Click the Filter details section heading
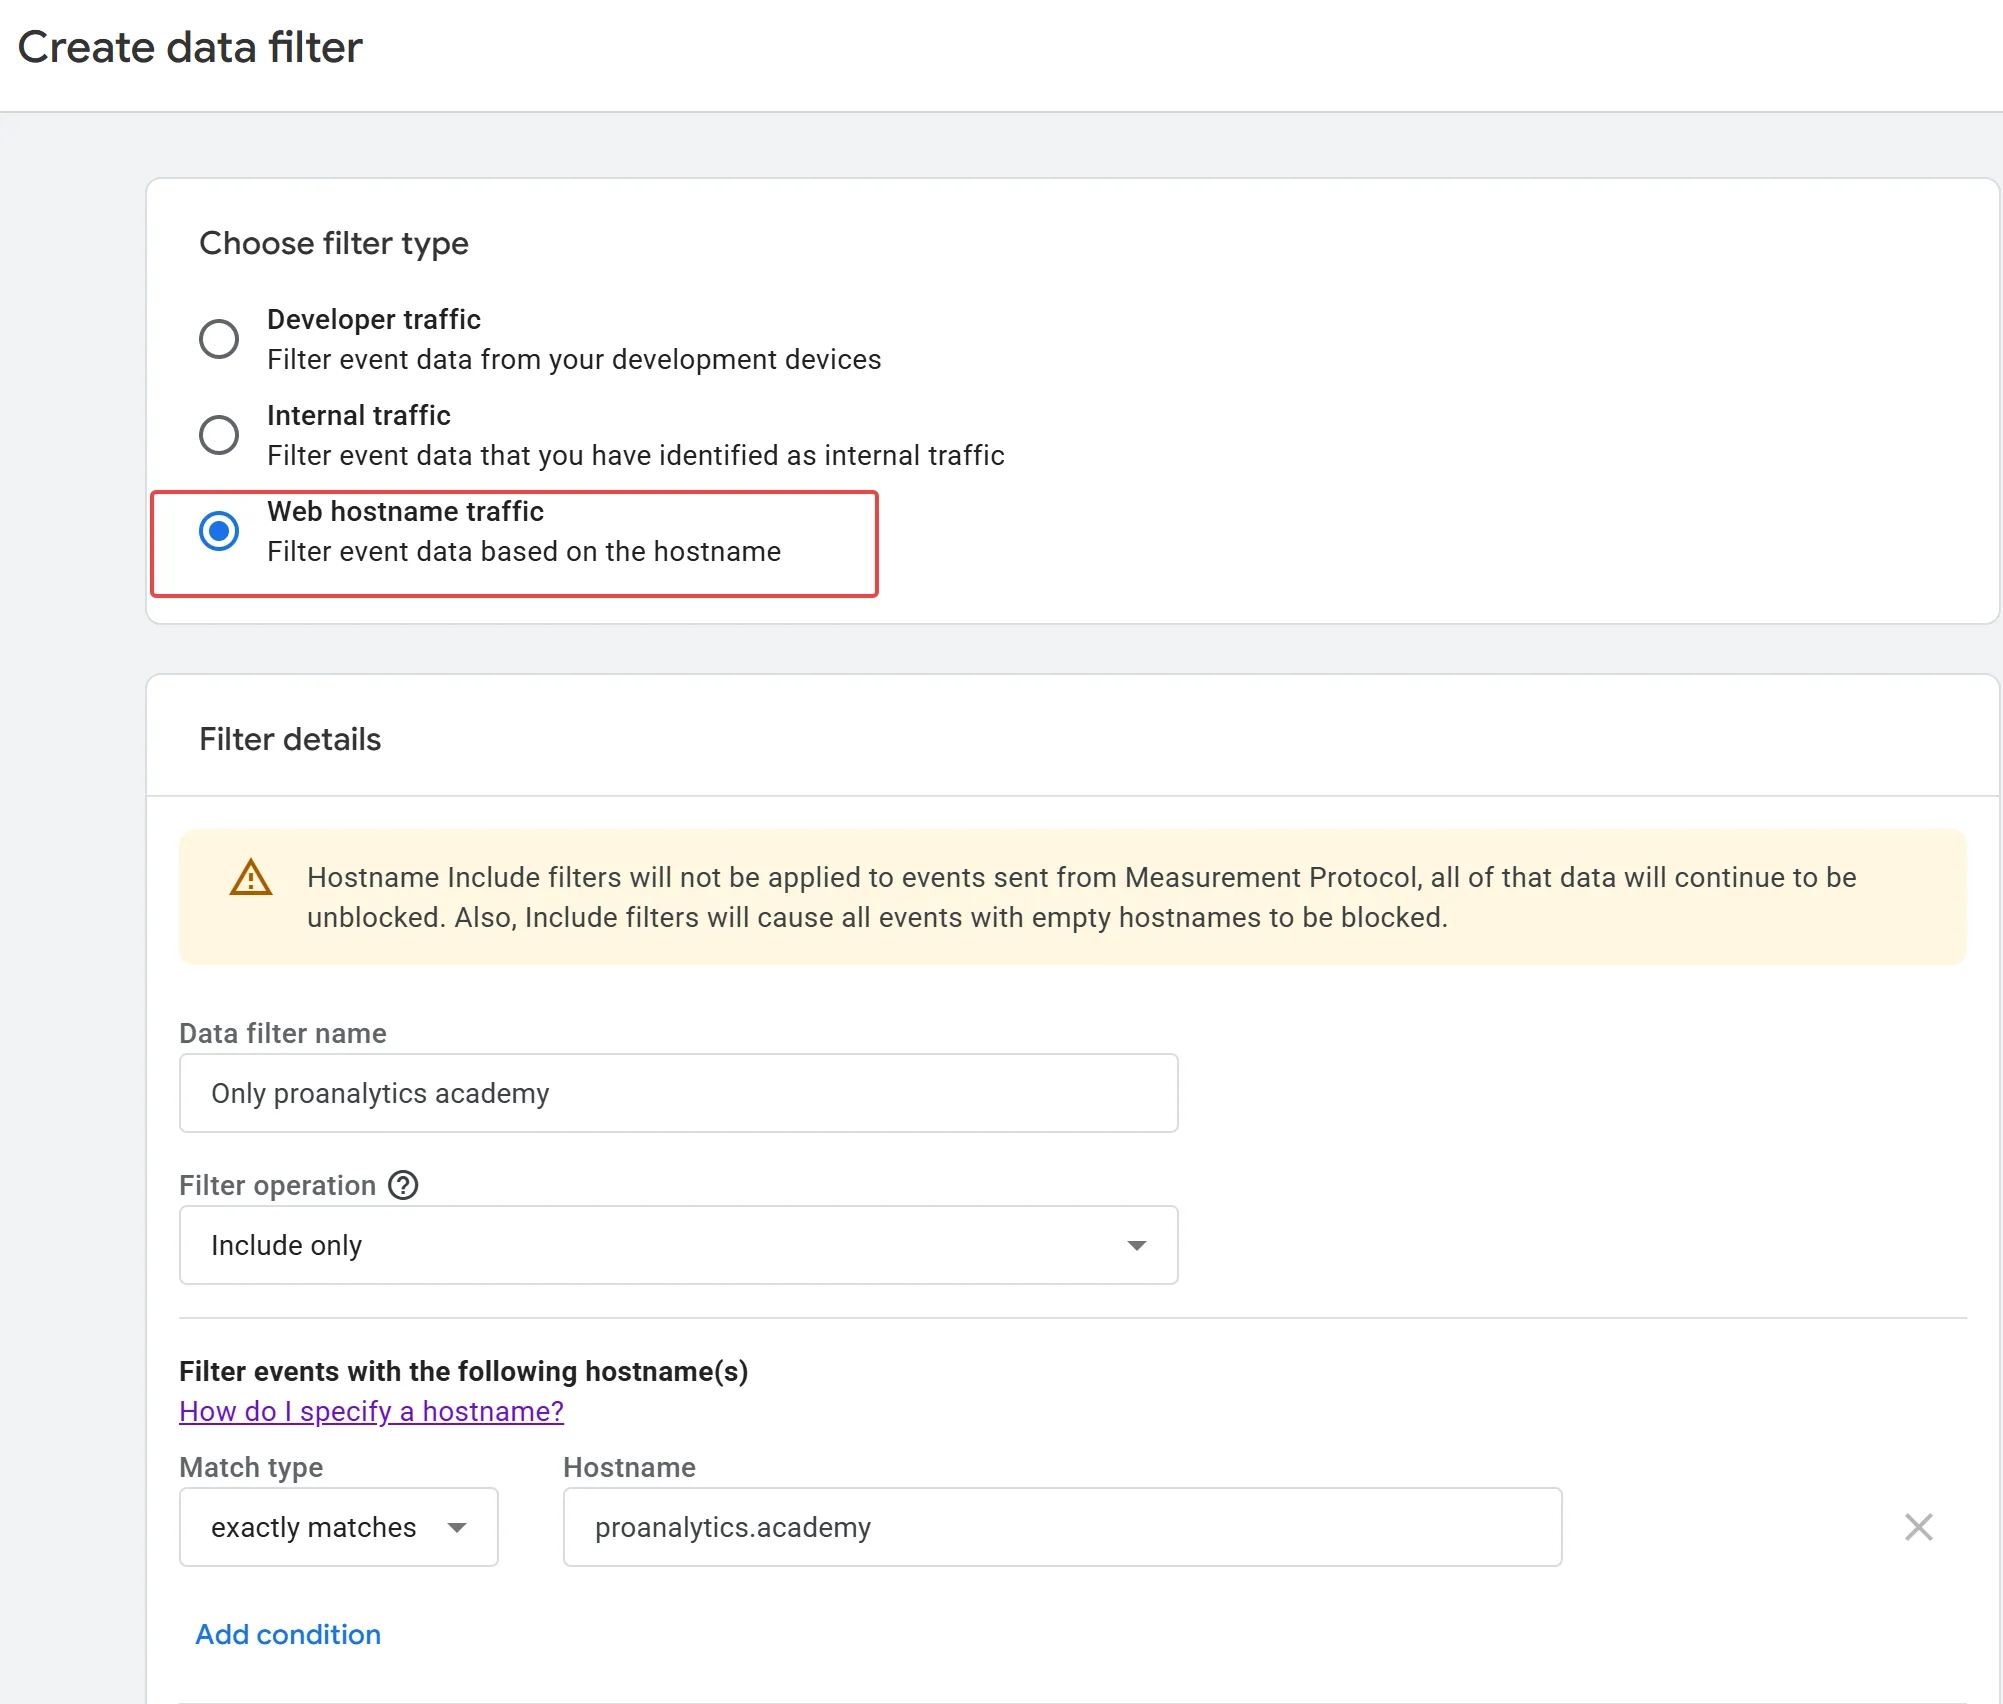The image size is (2003, 1704). pyautogui.click(x=290, y=739)
